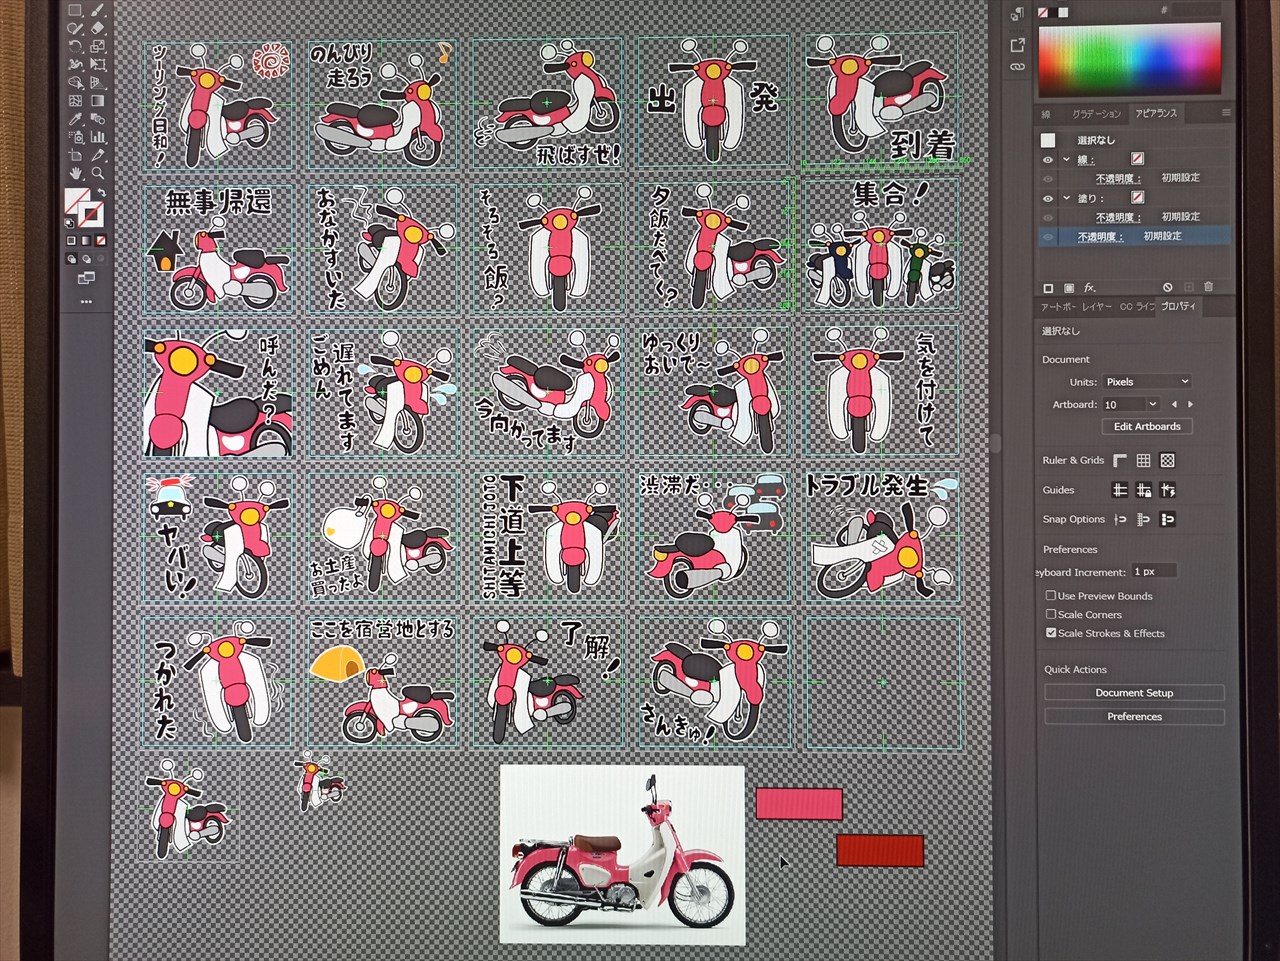
Task: Enable Use Preview Bounds checkbox
Action: 1051,596
